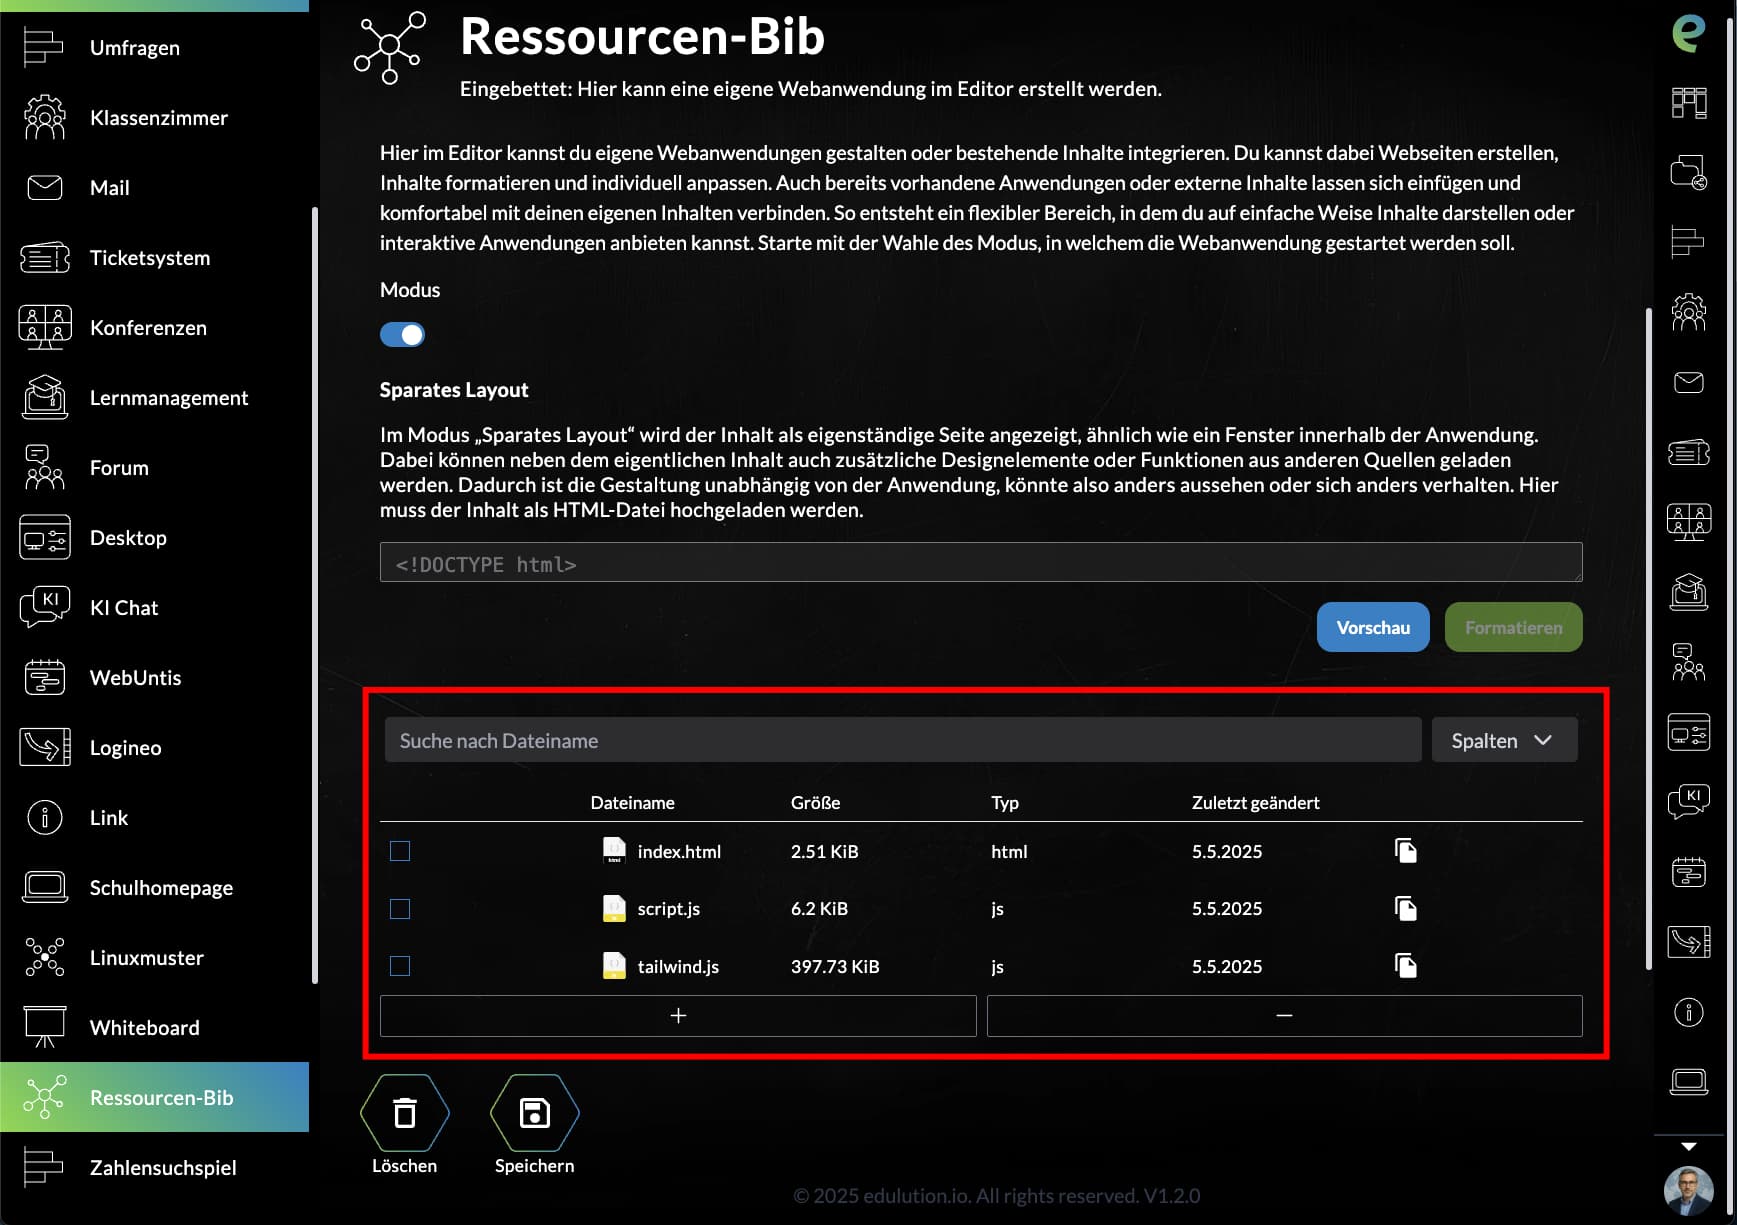Click the surveys chart icon in right rail

click(1688, 242)
